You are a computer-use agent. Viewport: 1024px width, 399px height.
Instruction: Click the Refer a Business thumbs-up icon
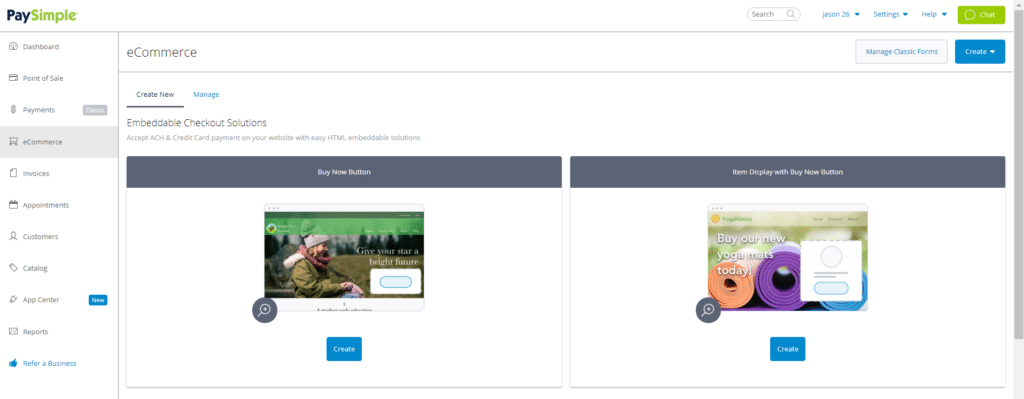[13, 363]
